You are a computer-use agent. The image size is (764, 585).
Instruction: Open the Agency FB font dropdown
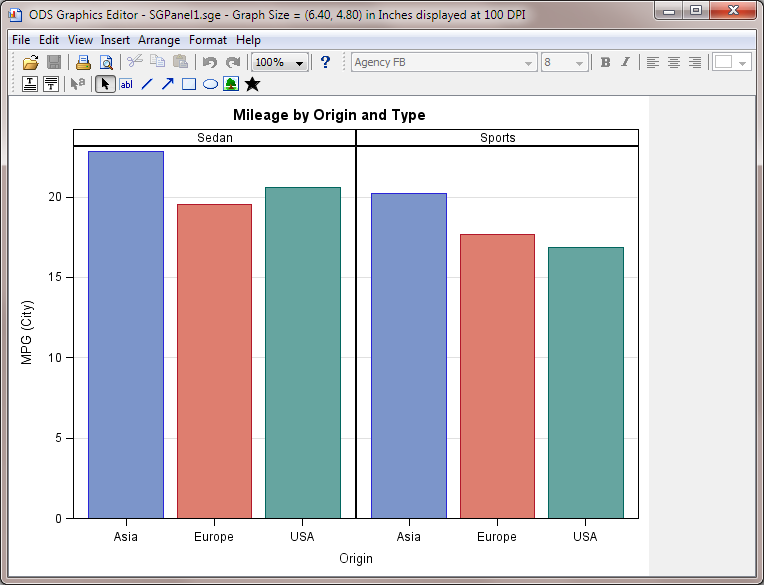click(x=444, y=62)
